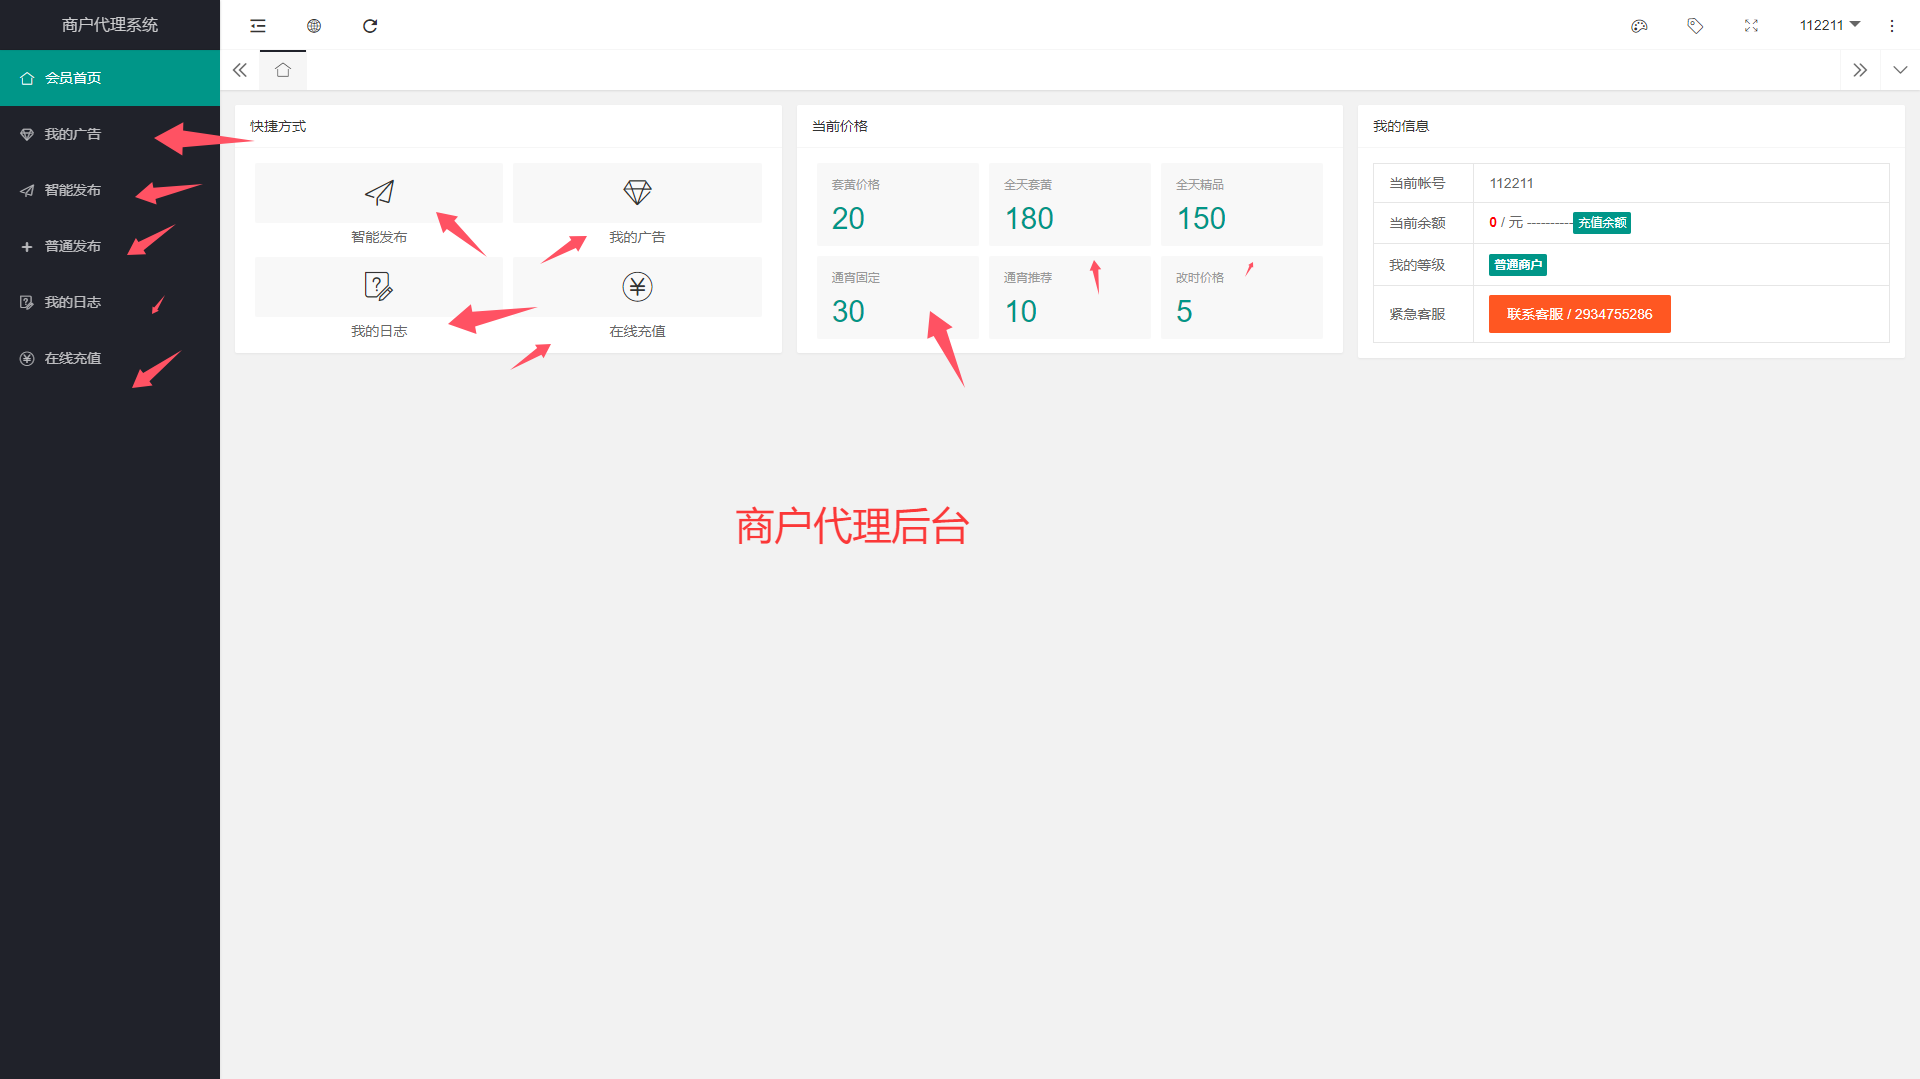Screen dimensions: 1920x1079
Task: Click the 我的日志 shortcut label
Action: [x=379, y=331]
